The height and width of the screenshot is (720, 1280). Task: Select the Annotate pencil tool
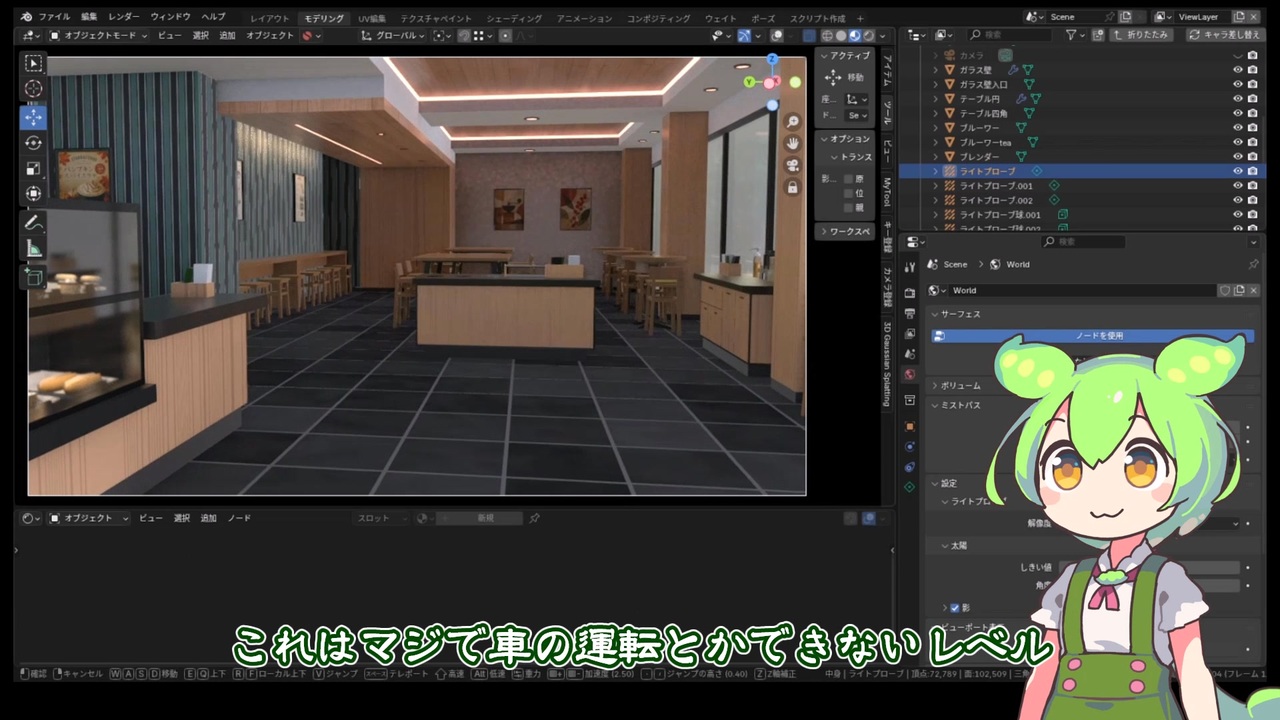tap(34, 222)
